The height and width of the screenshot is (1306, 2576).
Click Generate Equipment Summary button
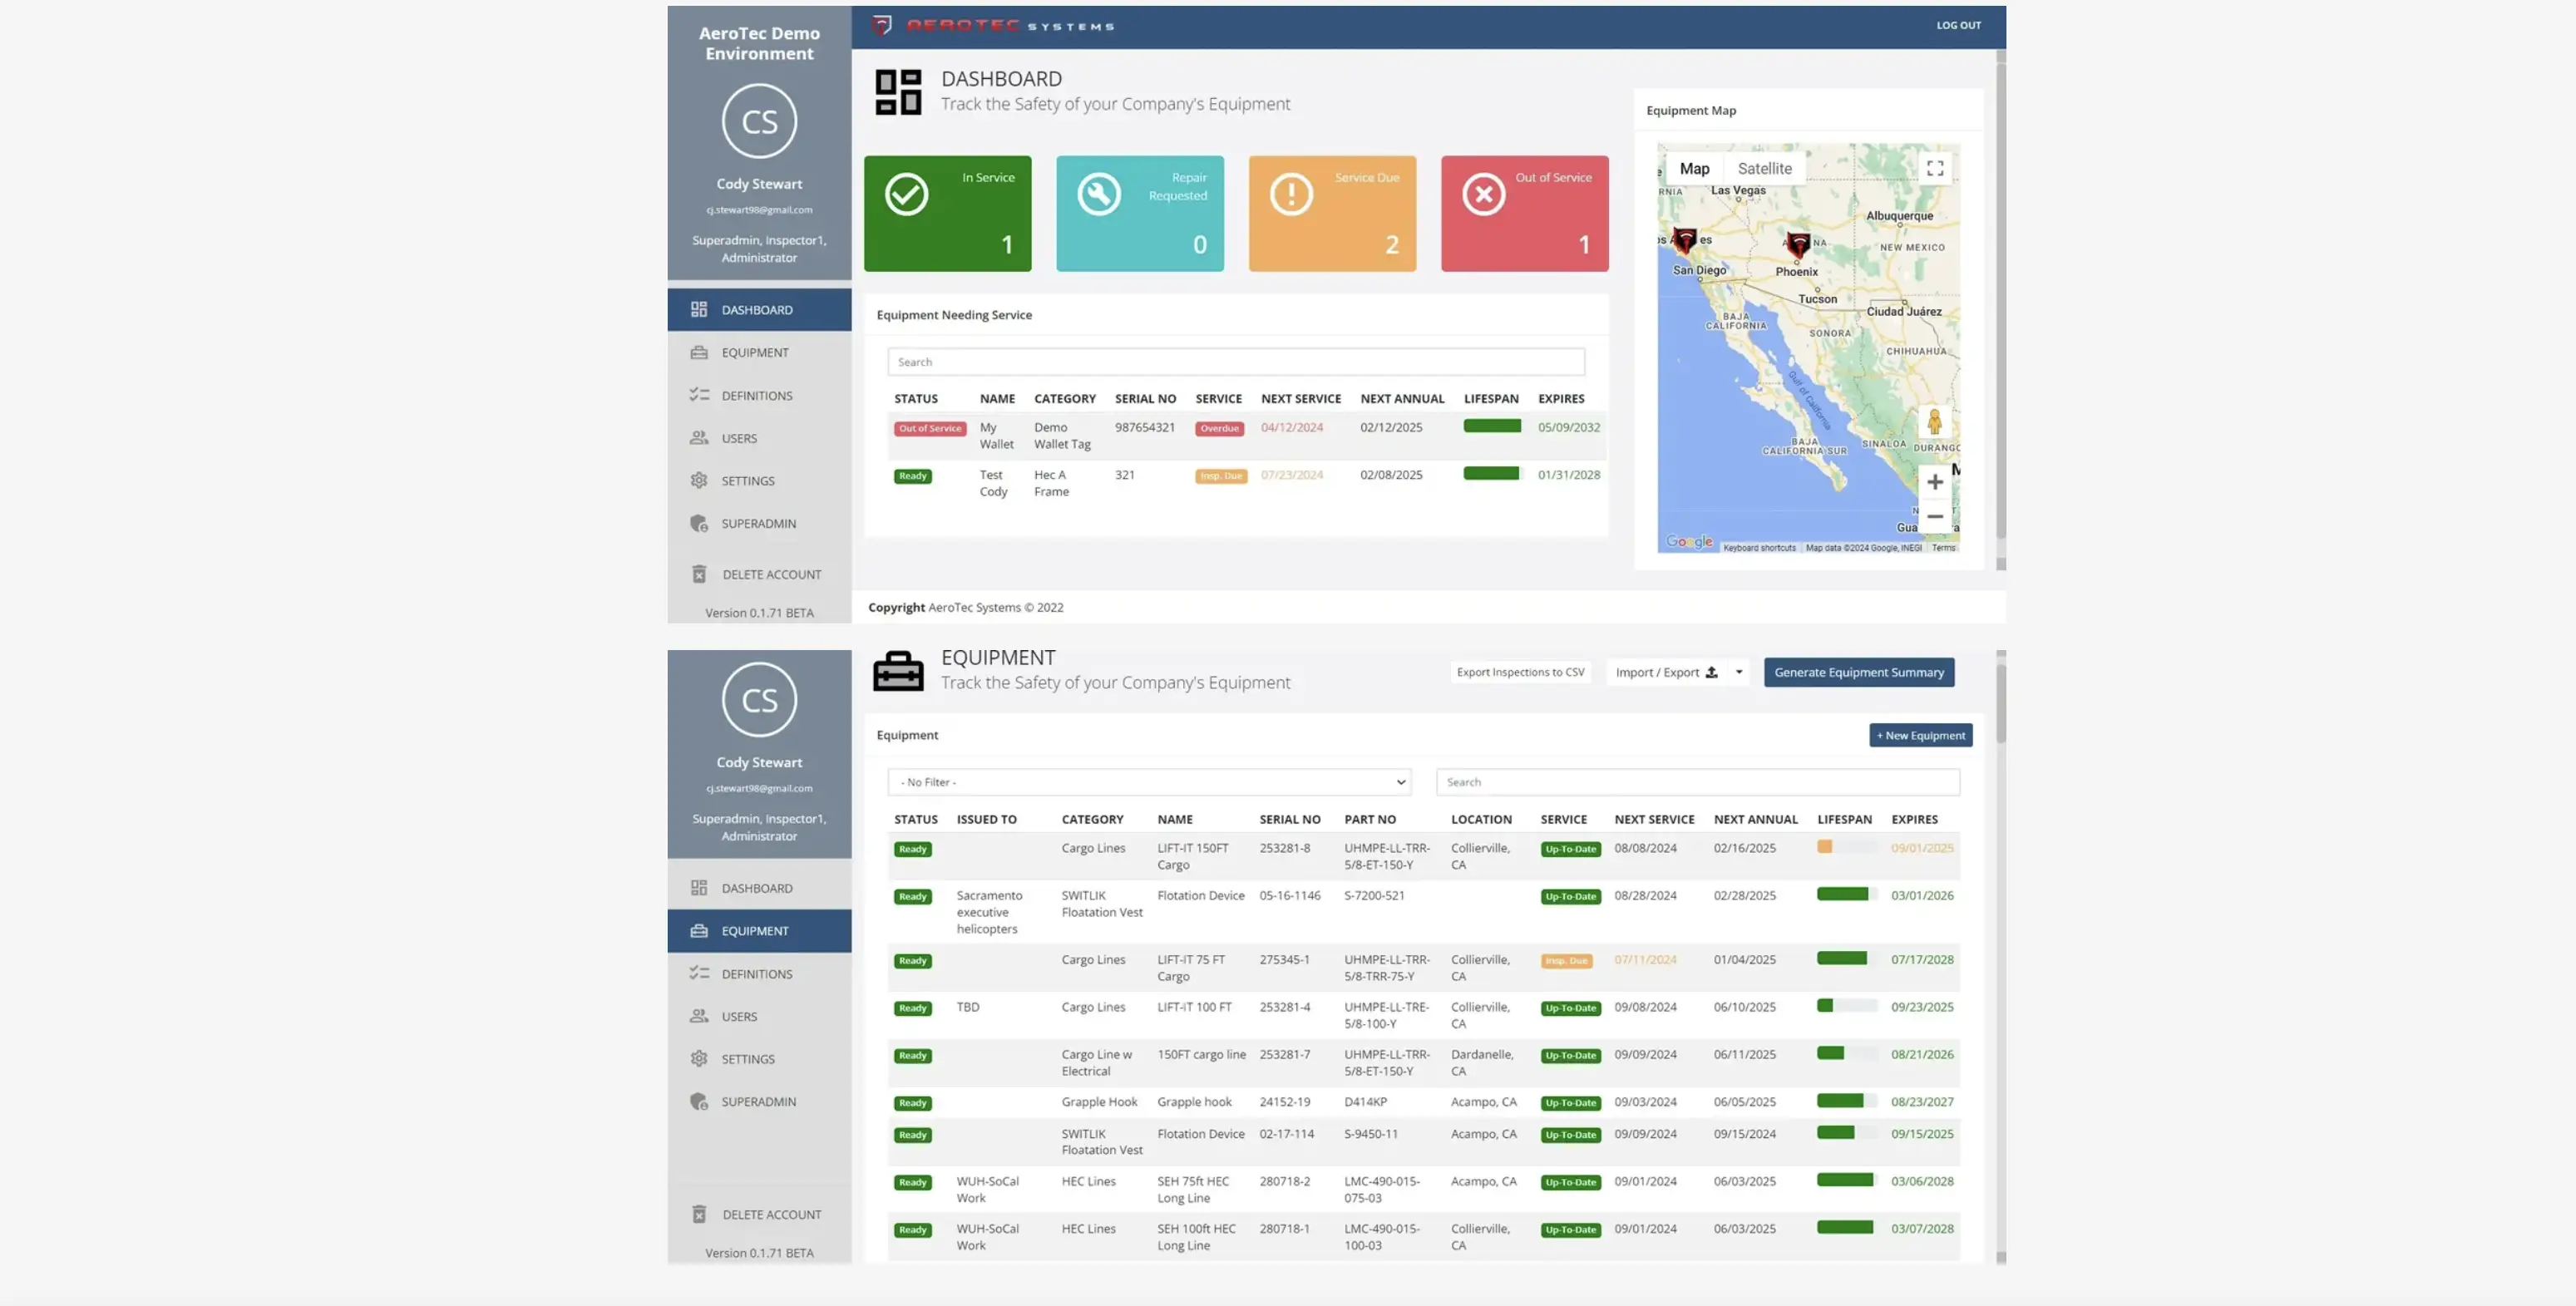pos(1858,672)
